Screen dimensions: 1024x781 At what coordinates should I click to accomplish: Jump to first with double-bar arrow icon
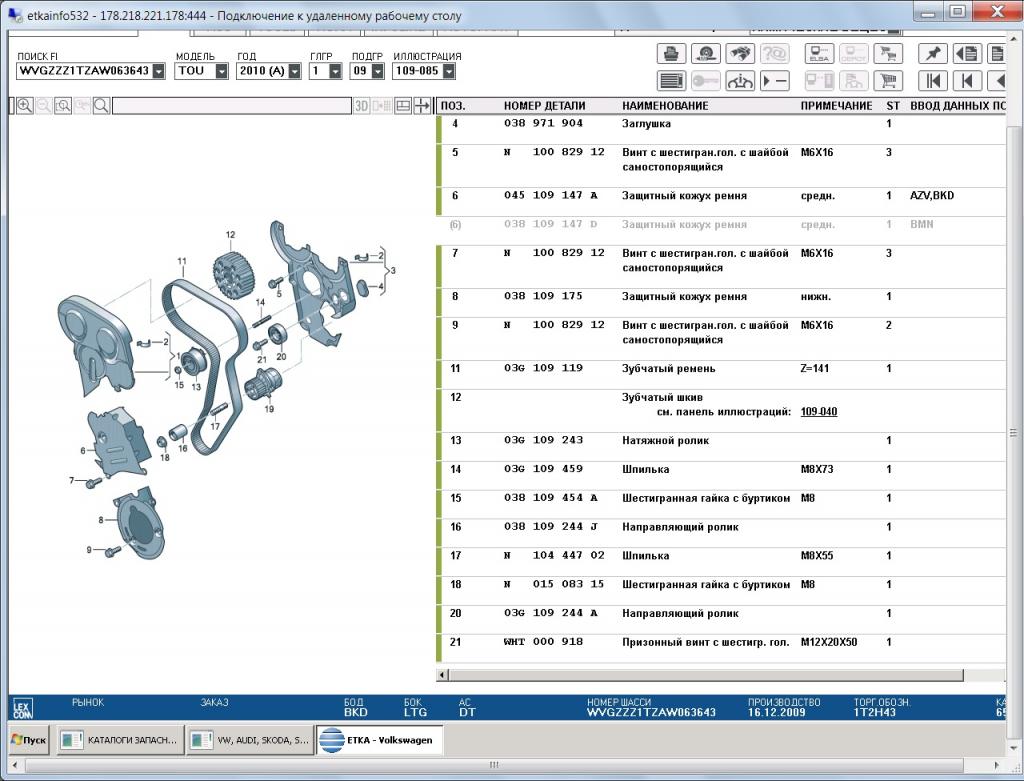pyautogui.click(x=933, y=81)
